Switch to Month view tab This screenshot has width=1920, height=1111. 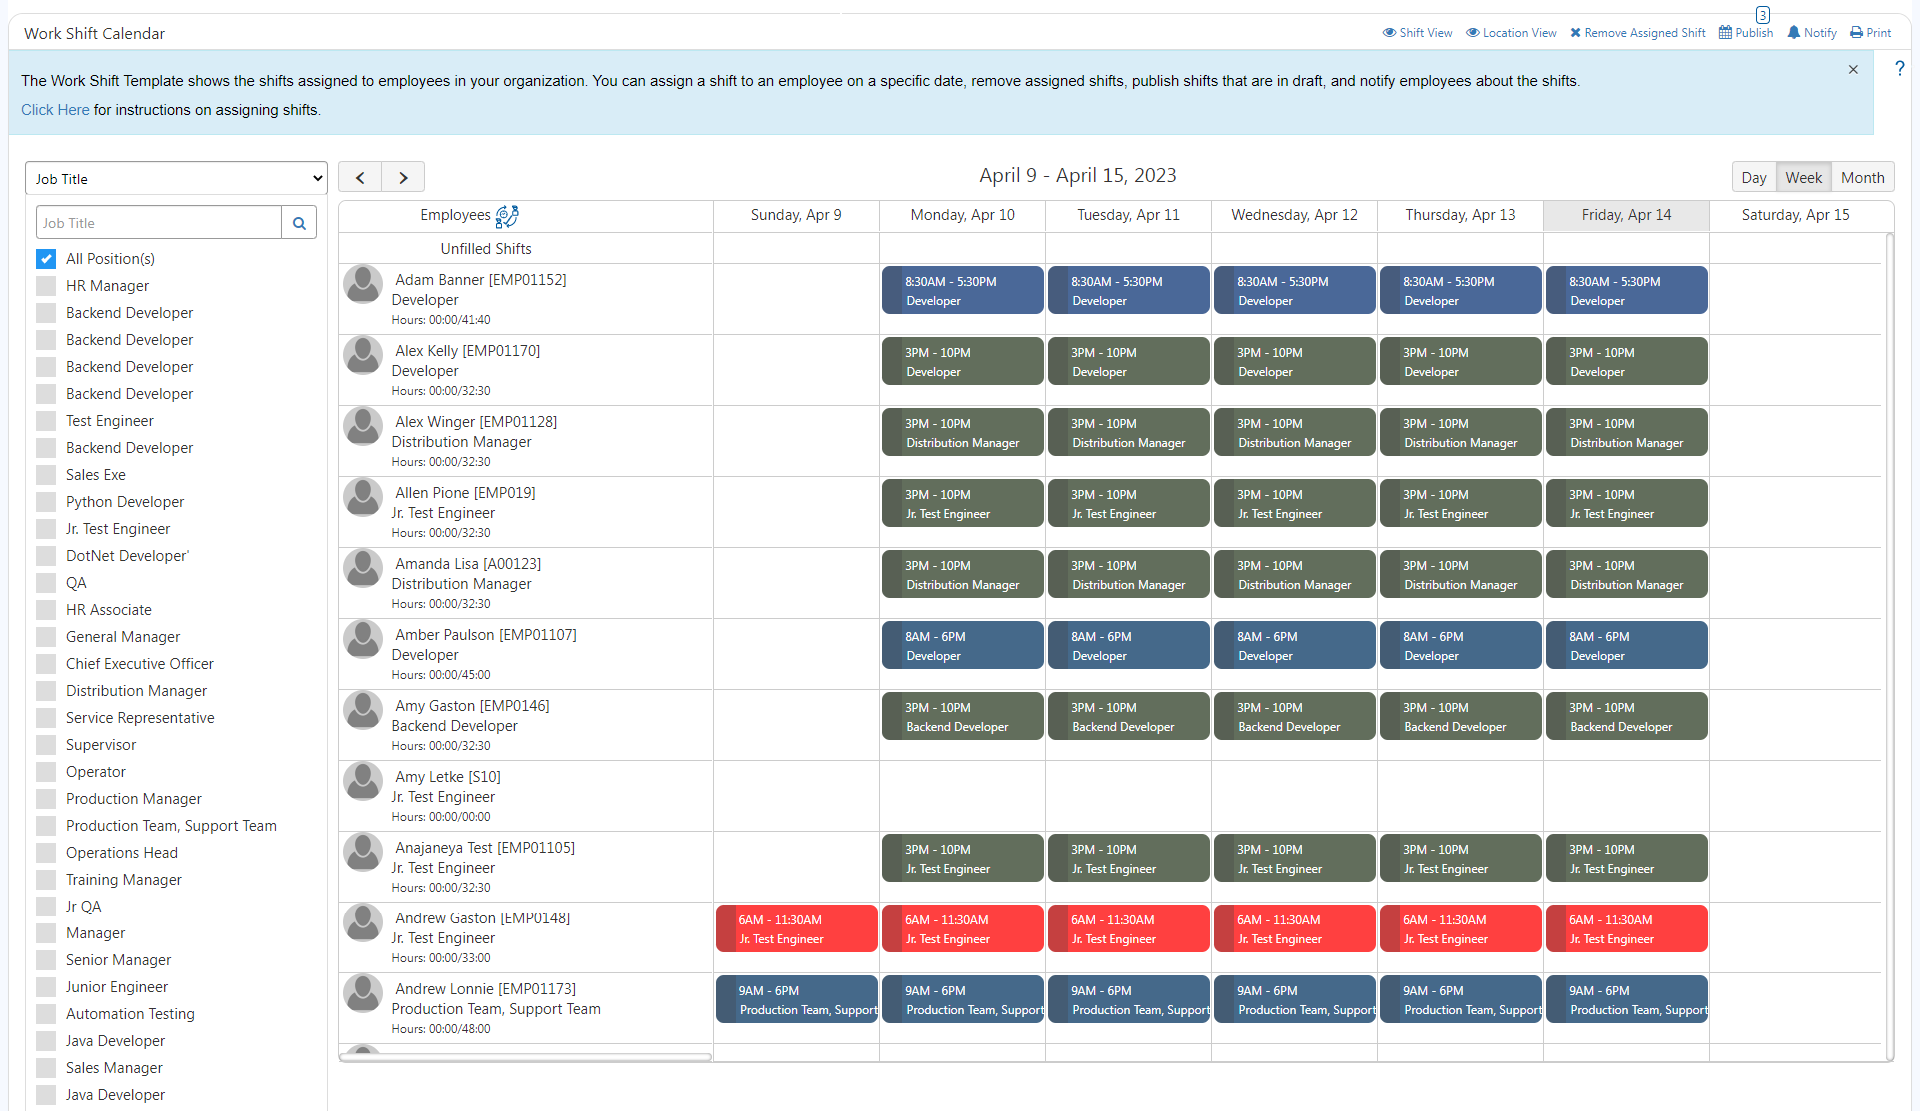(1862, 178)
